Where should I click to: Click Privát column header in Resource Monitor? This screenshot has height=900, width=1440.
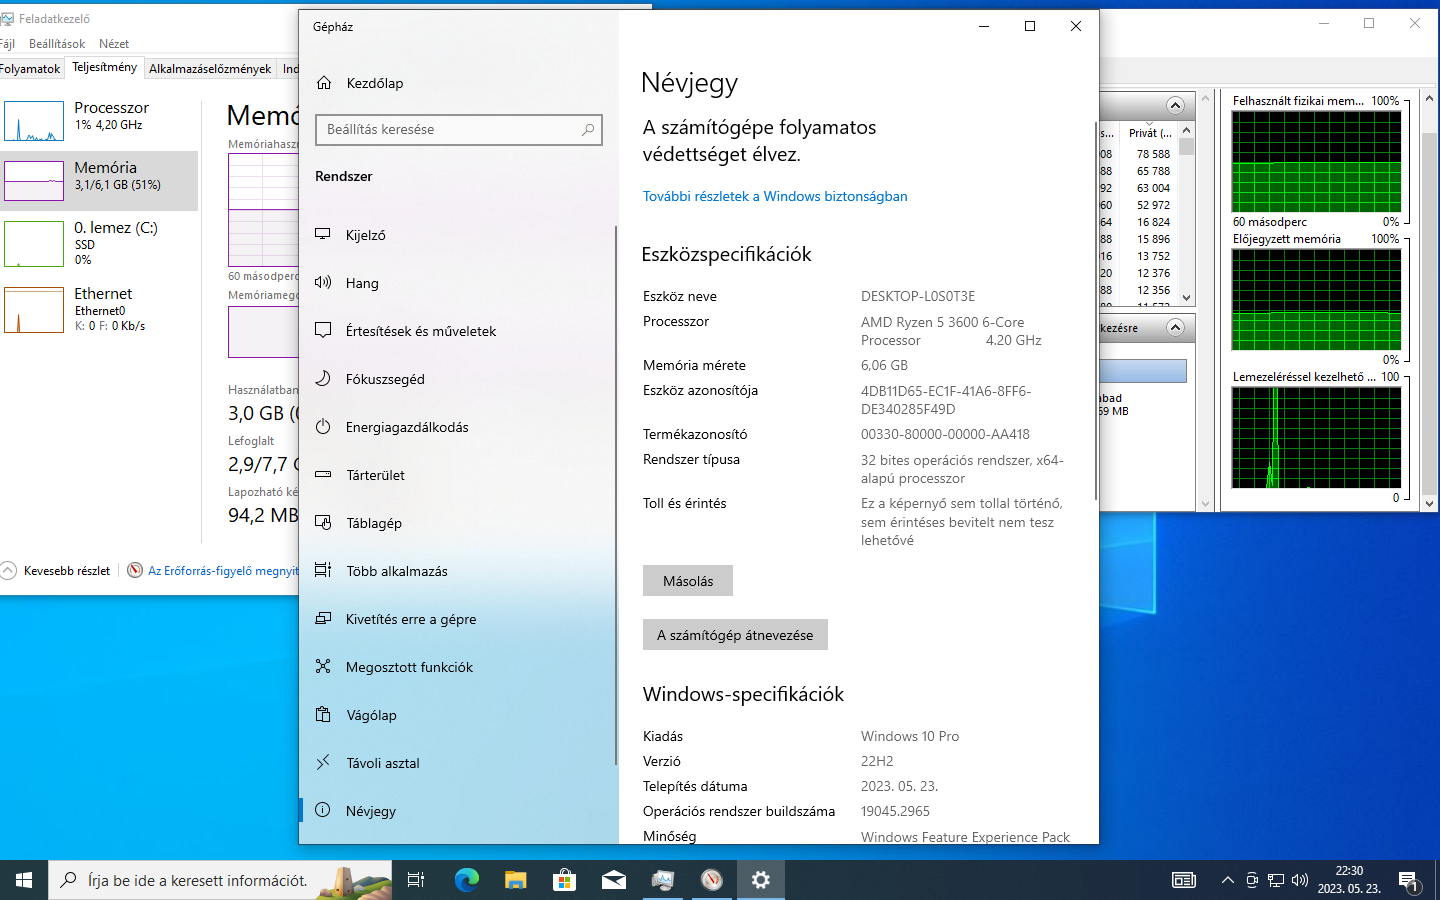(1150, 132)
